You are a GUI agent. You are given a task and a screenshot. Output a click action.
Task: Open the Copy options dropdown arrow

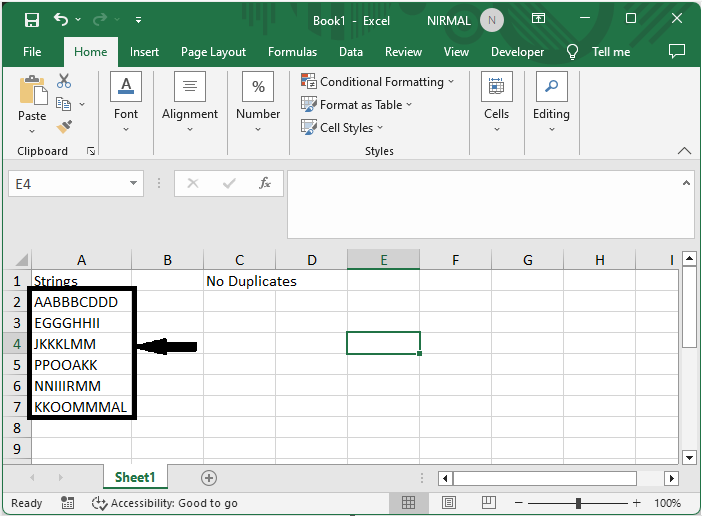tap(82, 104)
